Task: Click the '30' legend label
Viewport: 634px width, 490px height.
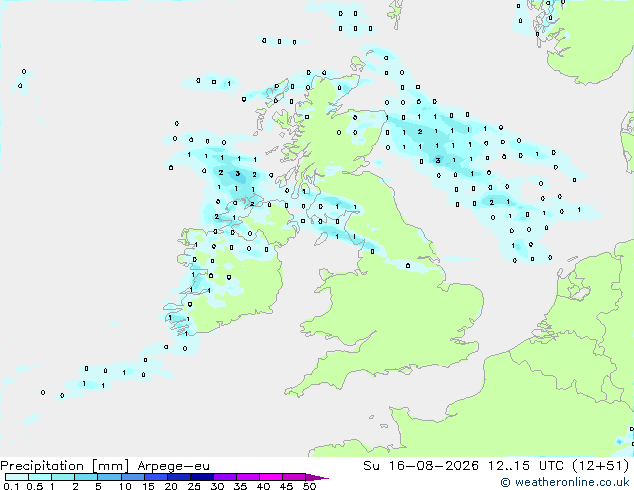Action: (x=217, y=486)
